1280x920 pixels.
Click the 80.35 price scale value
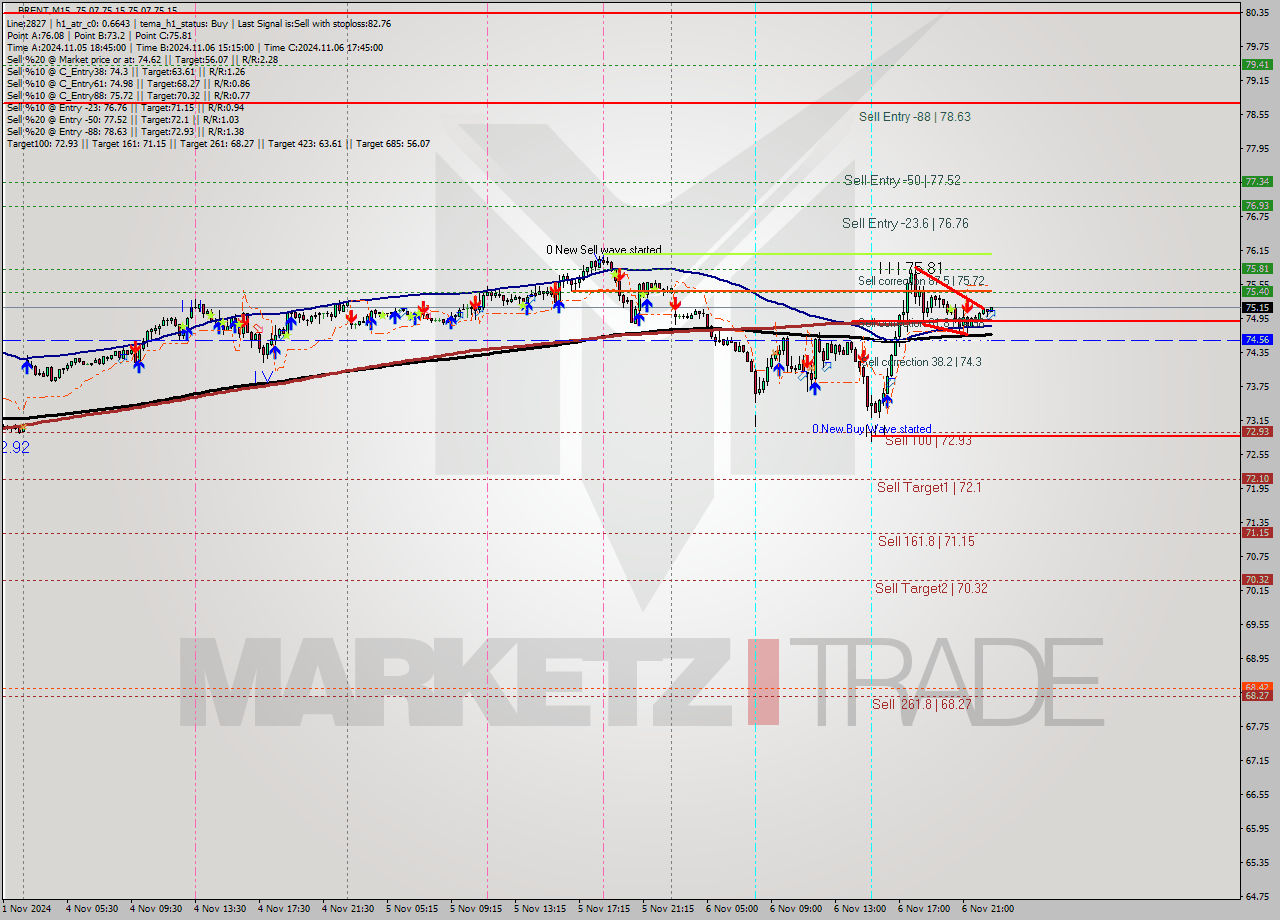[1257, 12]
